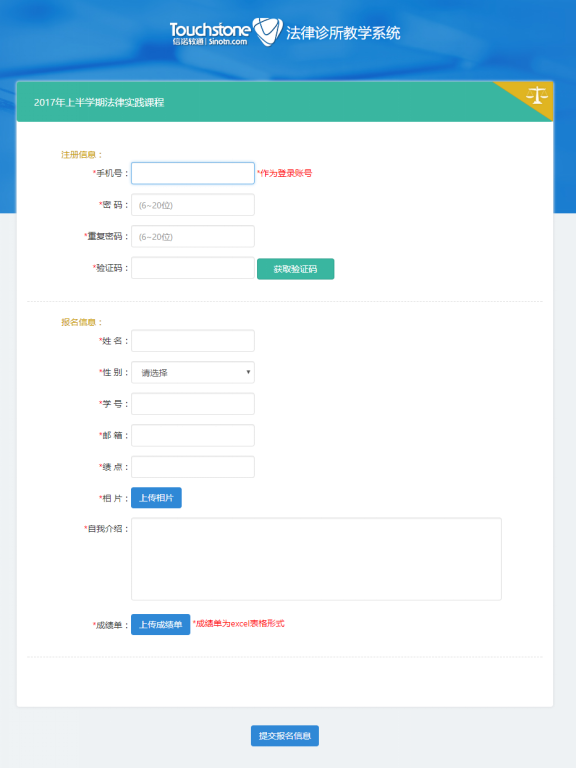Open the 性别 请选择 dropdown
Image resolution: width=577 pixels, height=768 pixels.
point(193,372)
